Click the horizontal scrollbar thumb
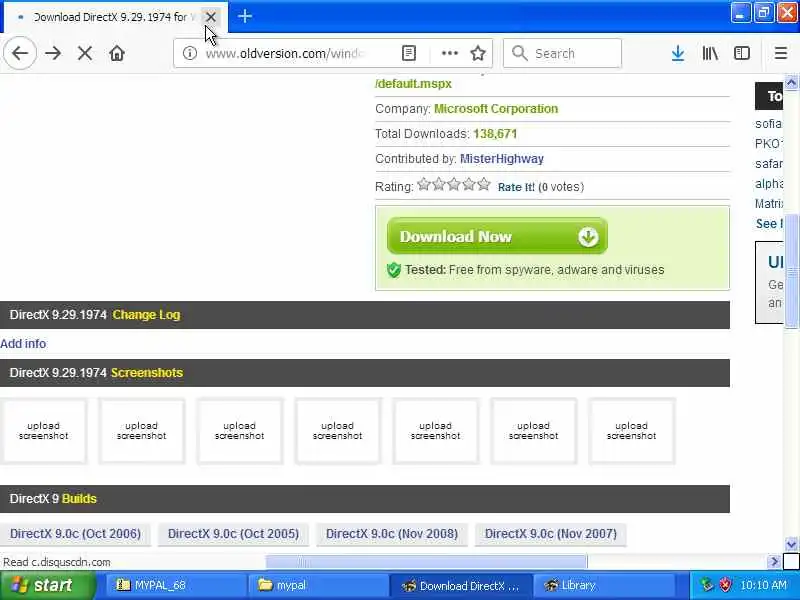This screenshot has height=600, width=800. [x=427, y=562]
